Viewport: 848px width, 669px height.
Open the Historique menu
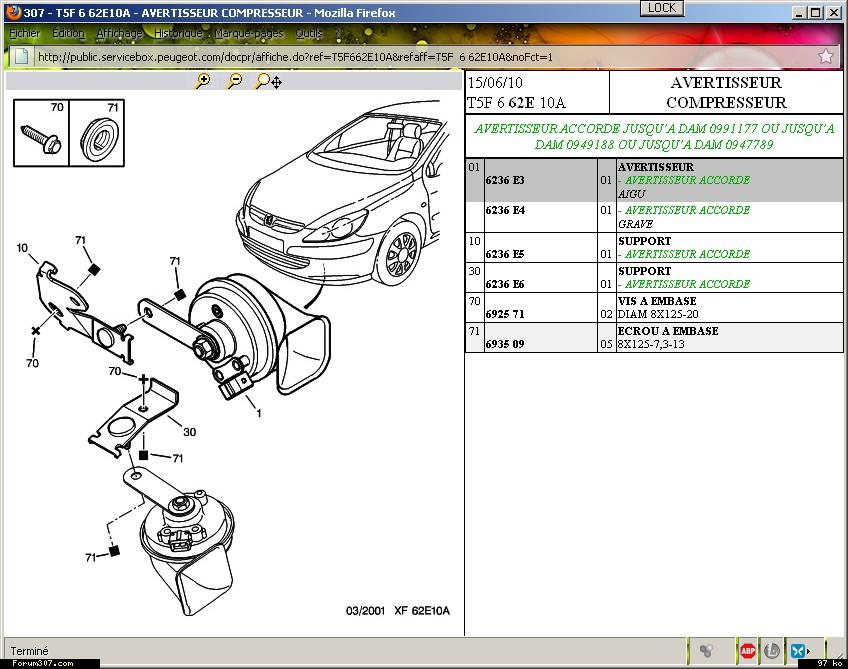pyautogui.click(x=178, y=34)
